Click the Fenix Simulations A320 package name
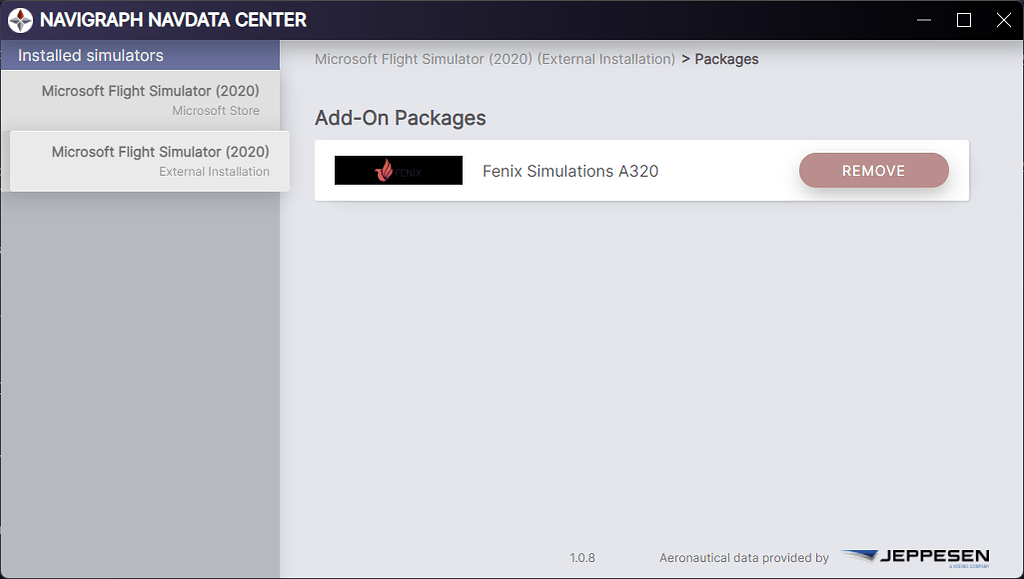Viewport: 1024px width, 579px height. click(x=570, y=171)
